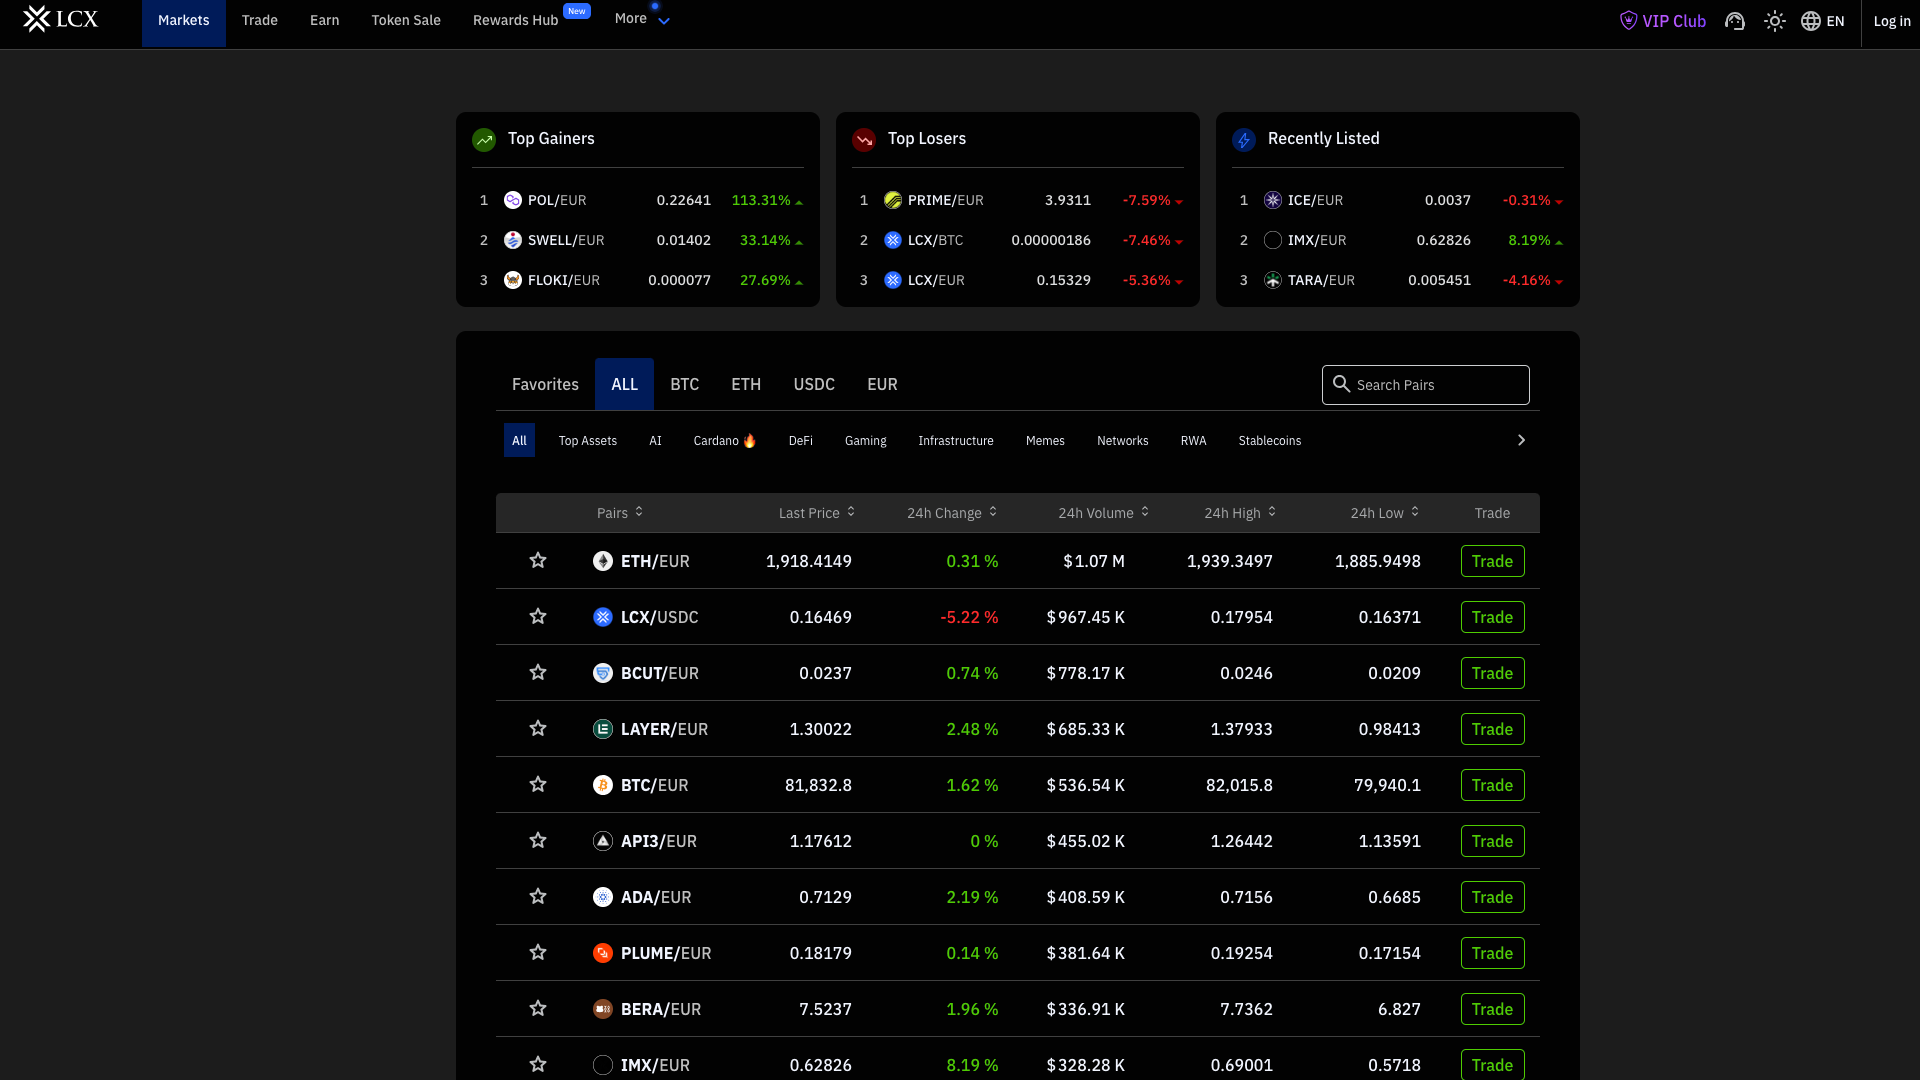
Task: Click the Recently Listed lightning icon
Action: pos(1244,140)
